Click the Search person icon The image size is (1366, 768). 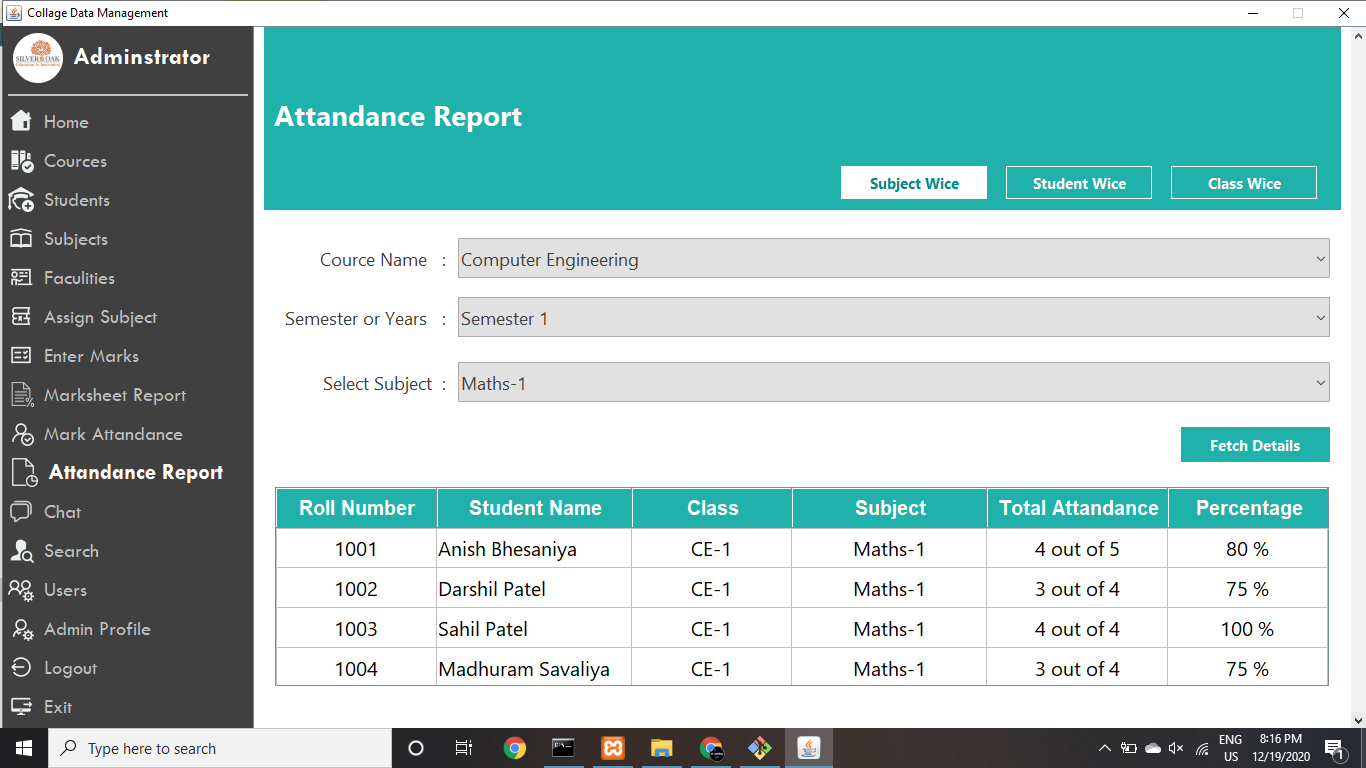click(x=22, y=551)
